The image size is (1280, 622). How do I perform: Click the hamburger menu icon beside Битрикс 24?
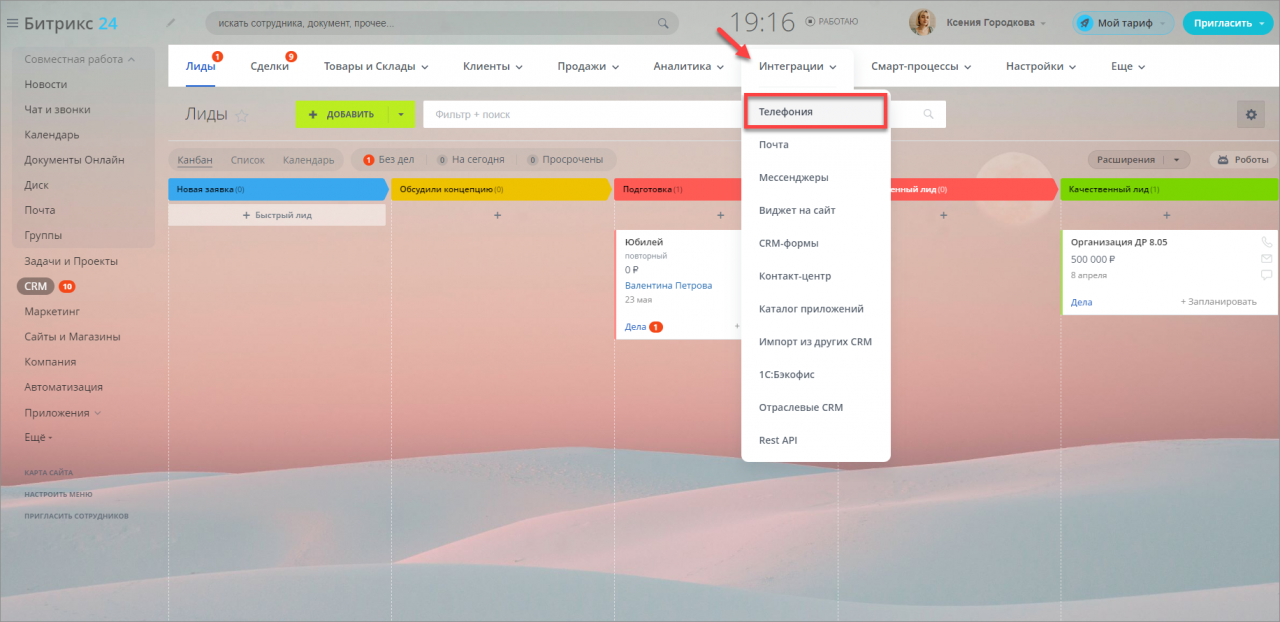(12, 23)
